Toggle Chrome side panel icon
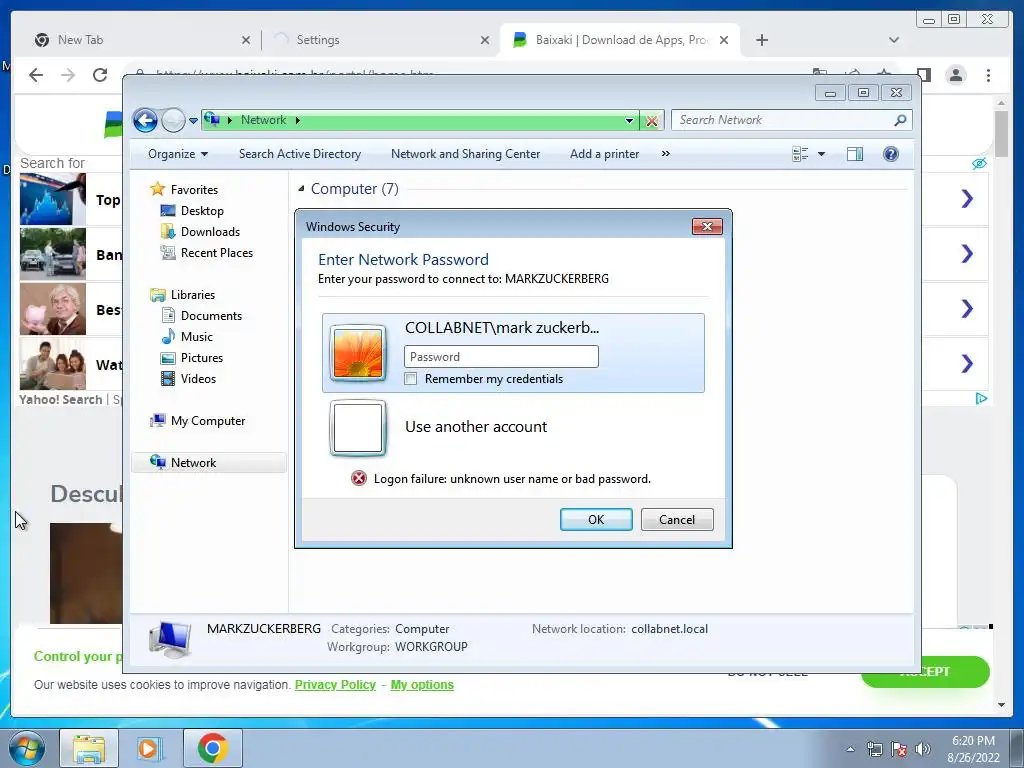 [x=923, y=75]
